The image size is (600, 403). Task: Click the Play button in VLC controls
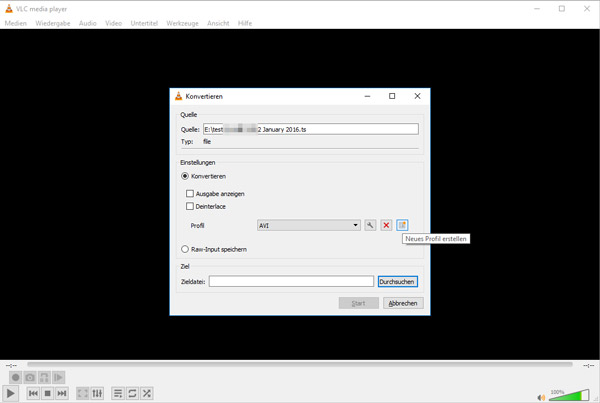point(10,393)
